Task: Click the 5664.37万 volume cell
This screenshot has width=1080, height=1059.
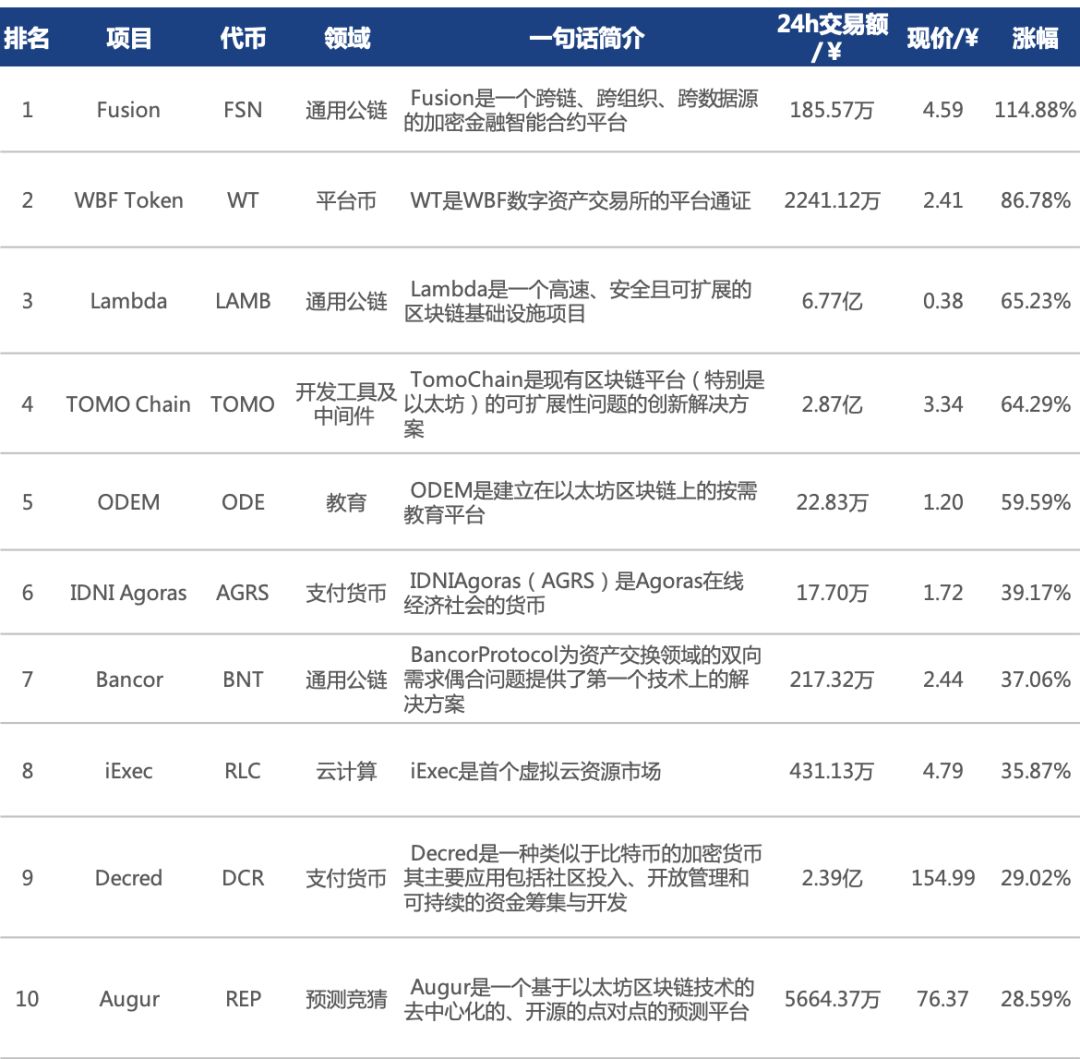Action: tap(832, 999)
